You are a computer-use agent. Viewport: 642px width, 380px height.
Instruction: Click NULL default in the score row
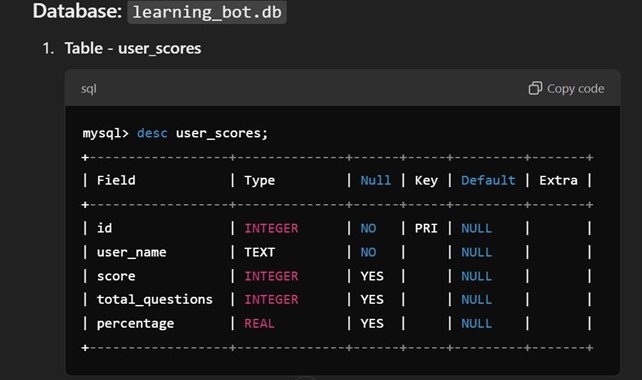477,276
